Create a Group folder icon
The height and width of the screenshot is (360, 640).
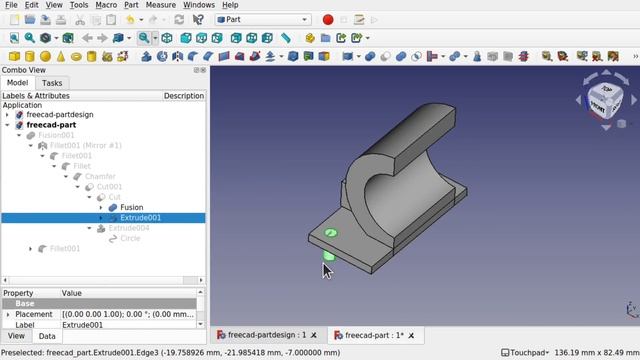326,38
